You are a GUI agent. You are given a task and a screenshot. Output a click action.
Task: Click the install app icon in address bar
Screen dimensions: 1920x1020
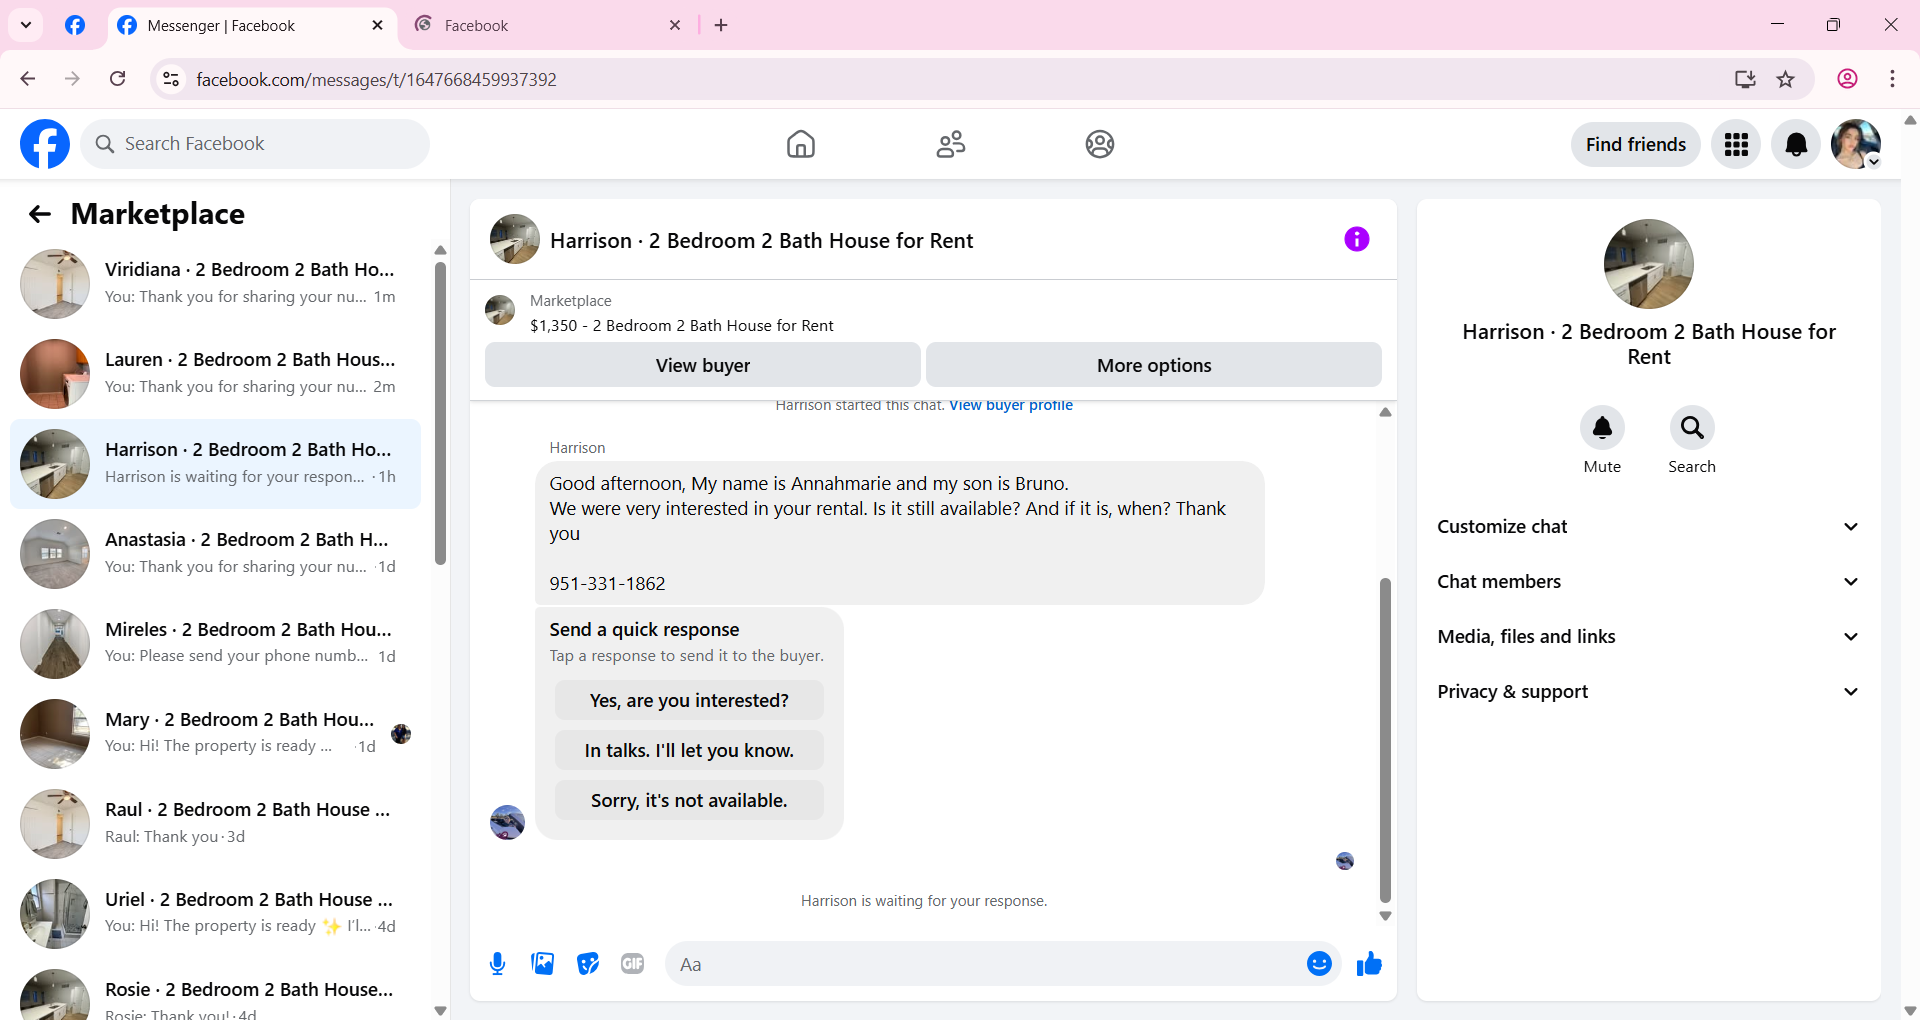pos(1745,79)
